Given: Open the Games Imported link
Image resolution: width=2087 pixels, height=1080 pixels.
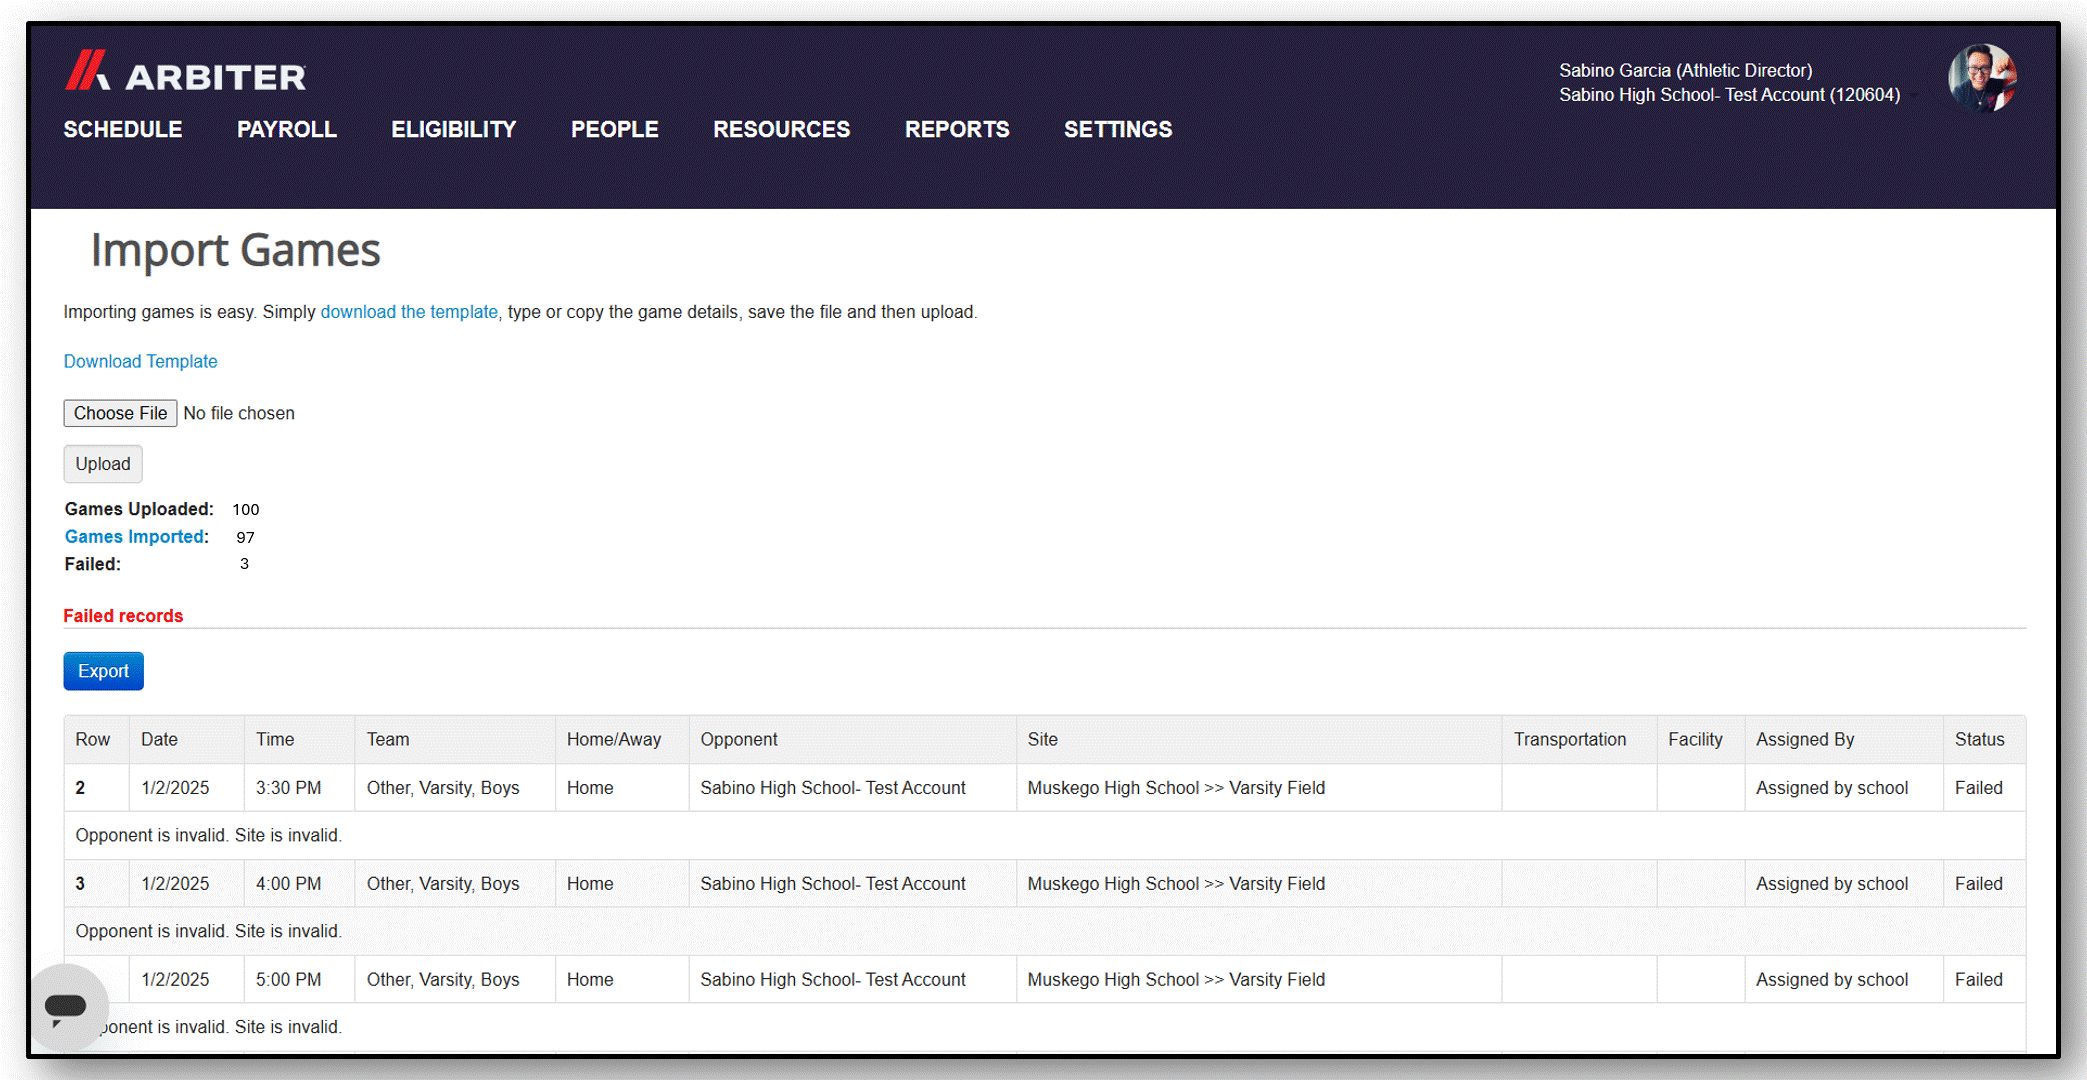Looking at the screenshot, I should pyautogui.click(x=135, y=537).
